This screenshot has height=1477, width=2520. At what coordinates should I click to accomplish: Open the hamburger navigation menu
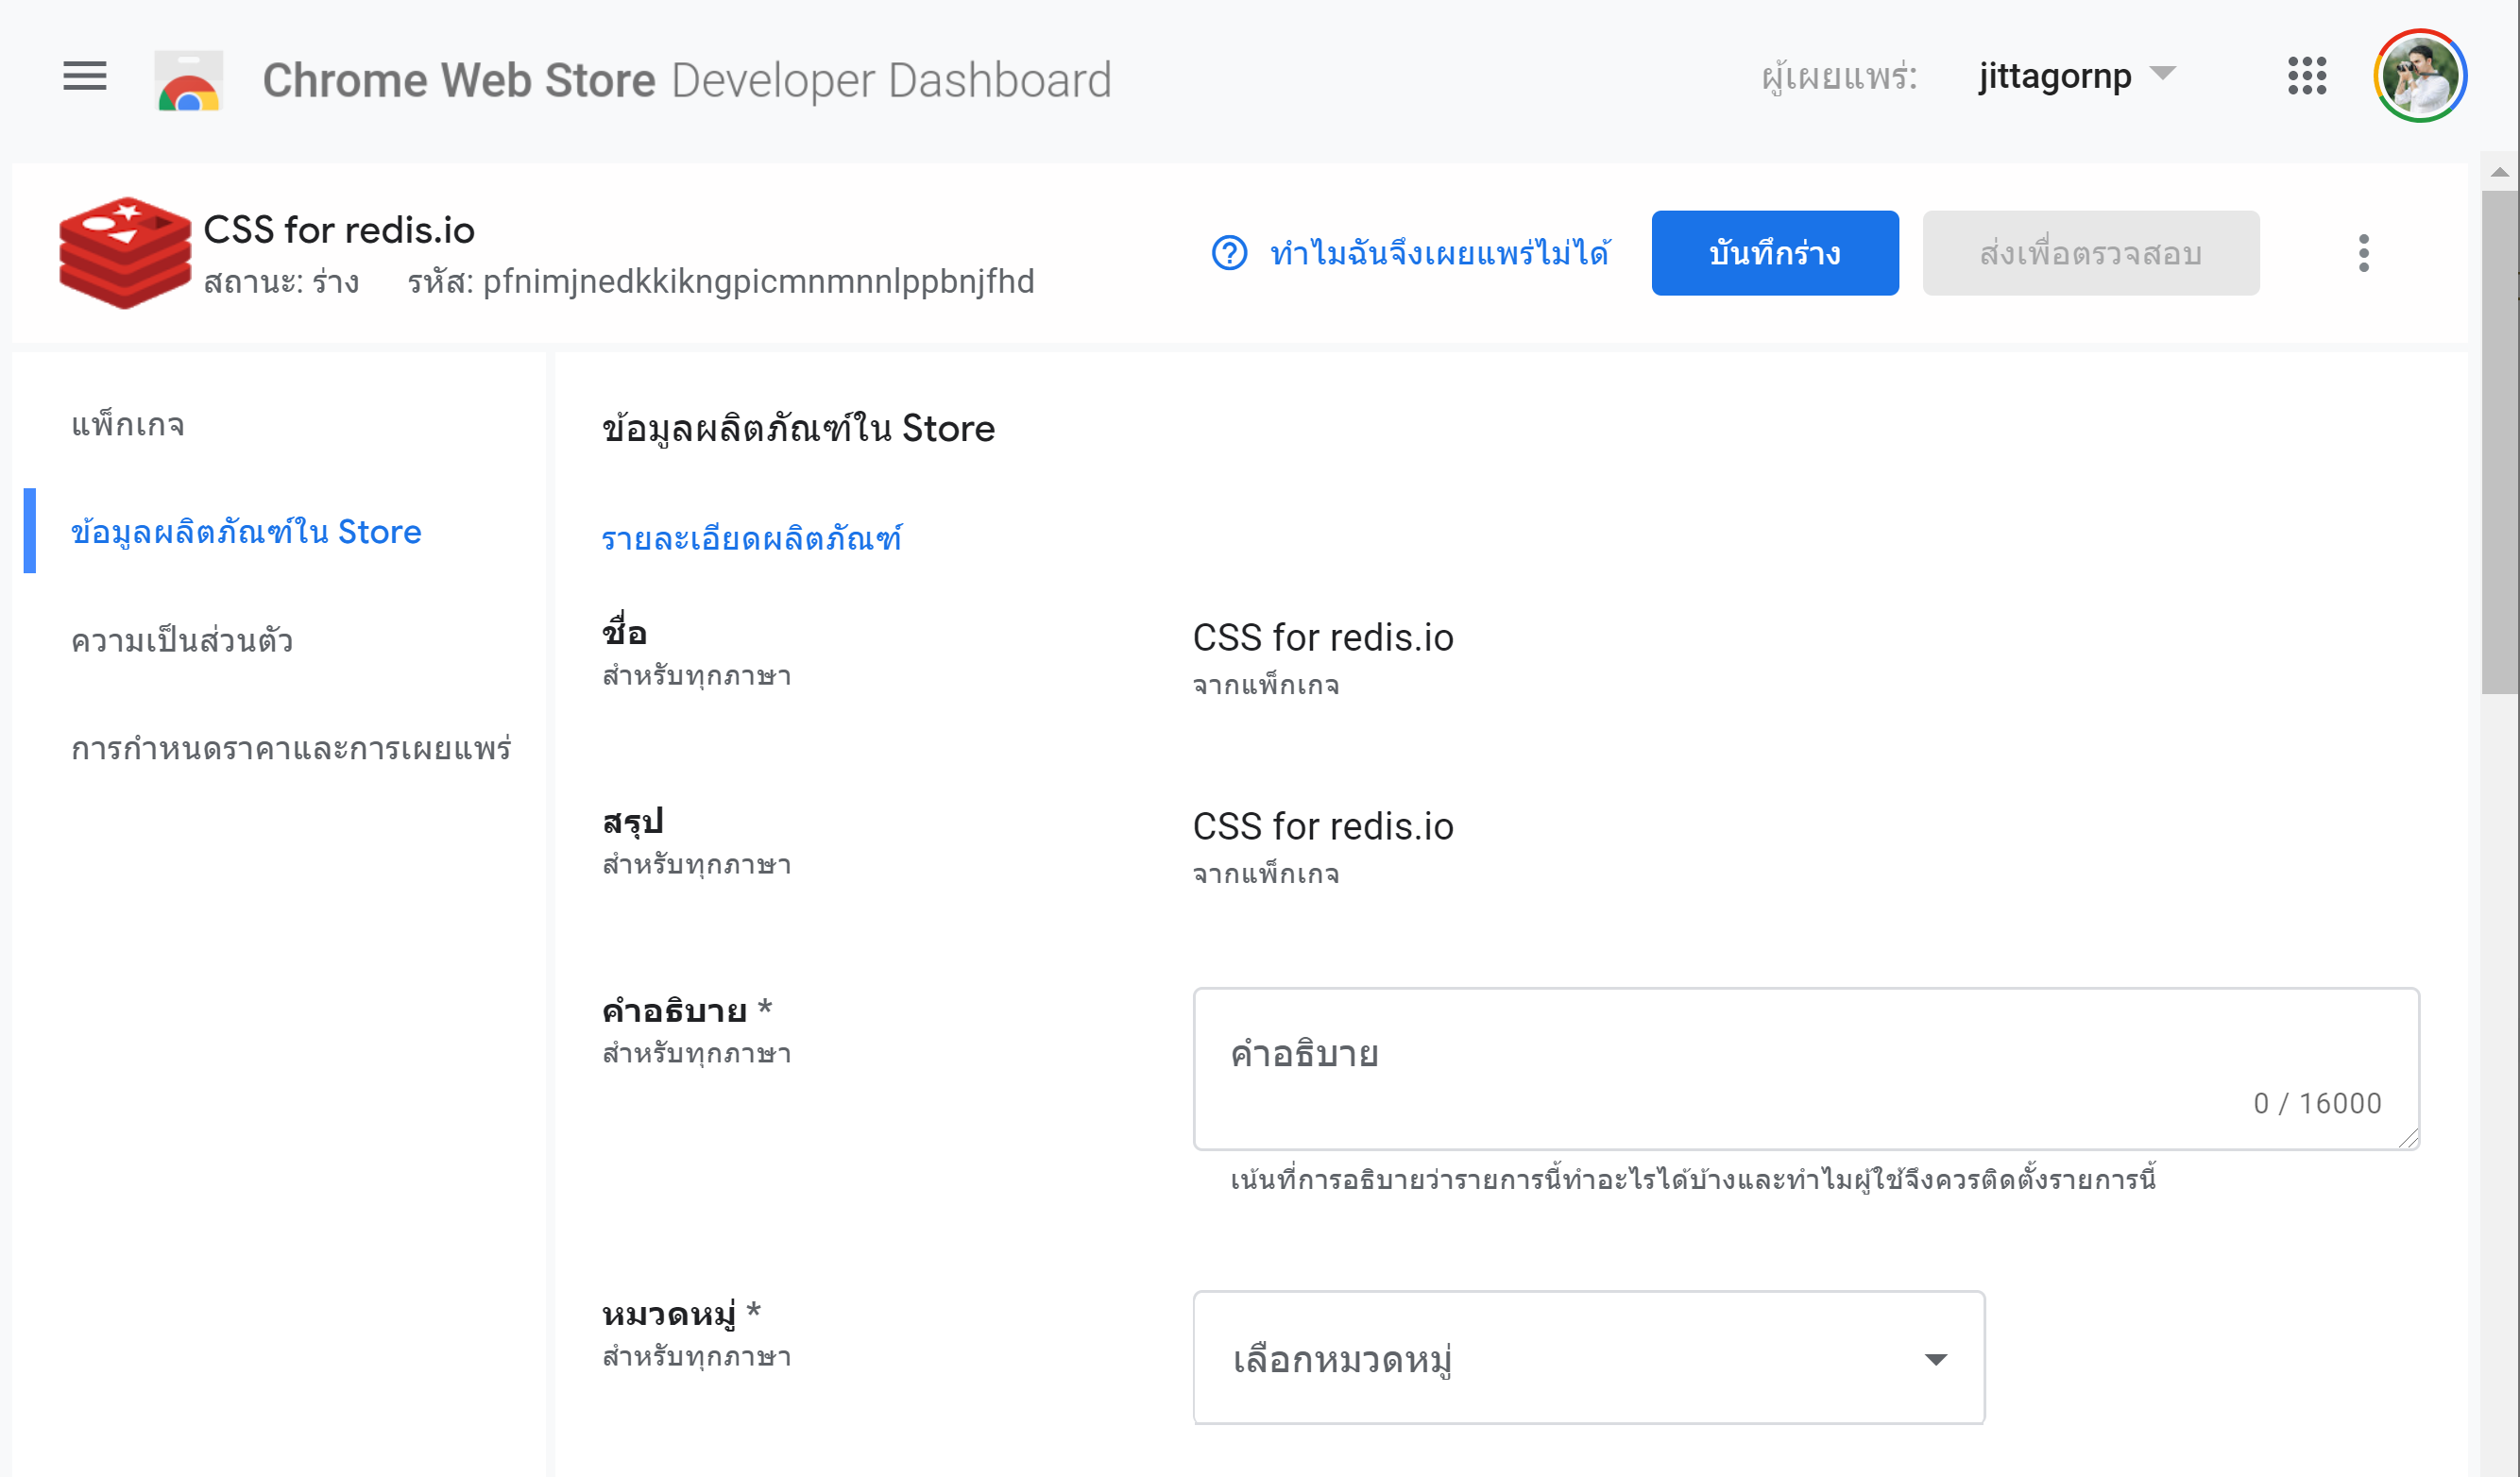(x=84, y=76)
